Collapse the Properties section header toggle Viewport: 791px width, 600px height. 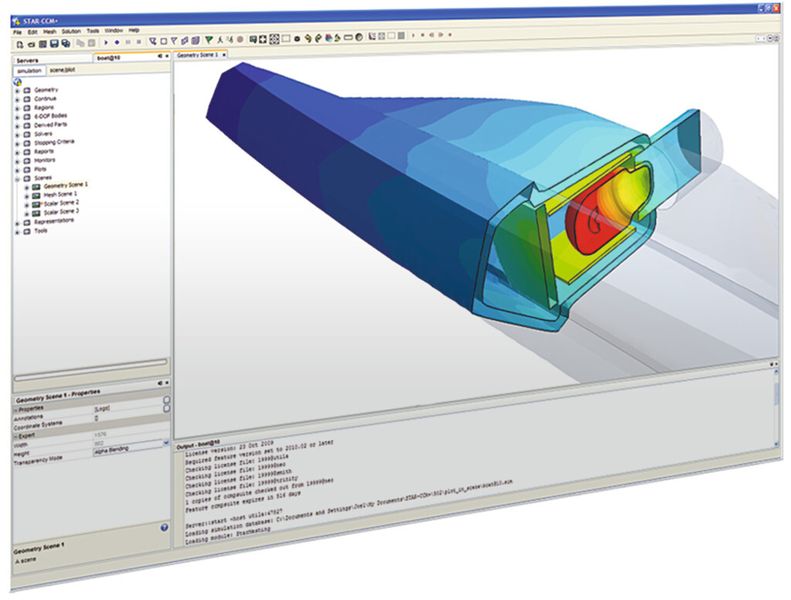pos(16,410)
